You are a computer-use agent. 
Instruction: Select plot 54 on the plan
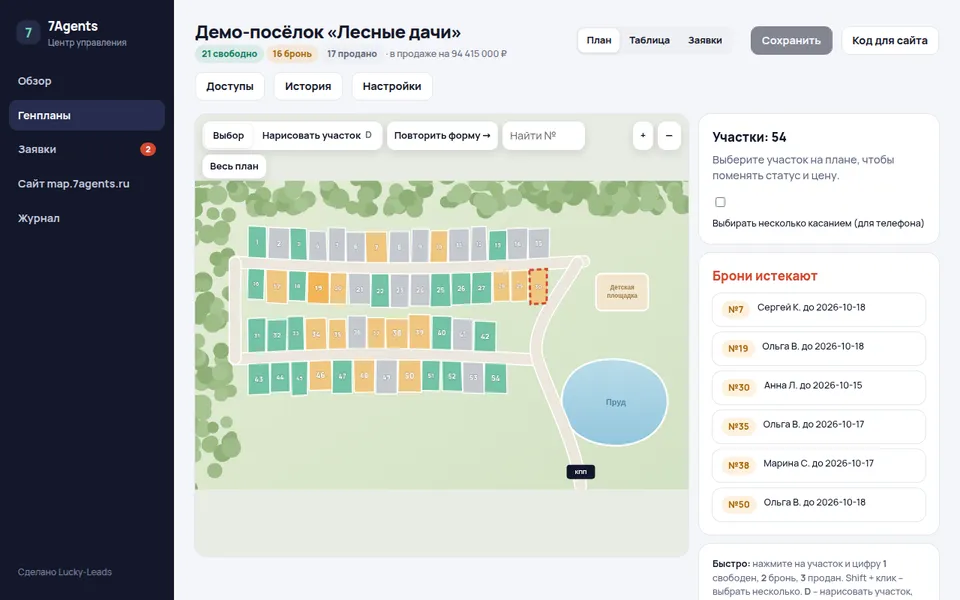click(x=495, y=378)
